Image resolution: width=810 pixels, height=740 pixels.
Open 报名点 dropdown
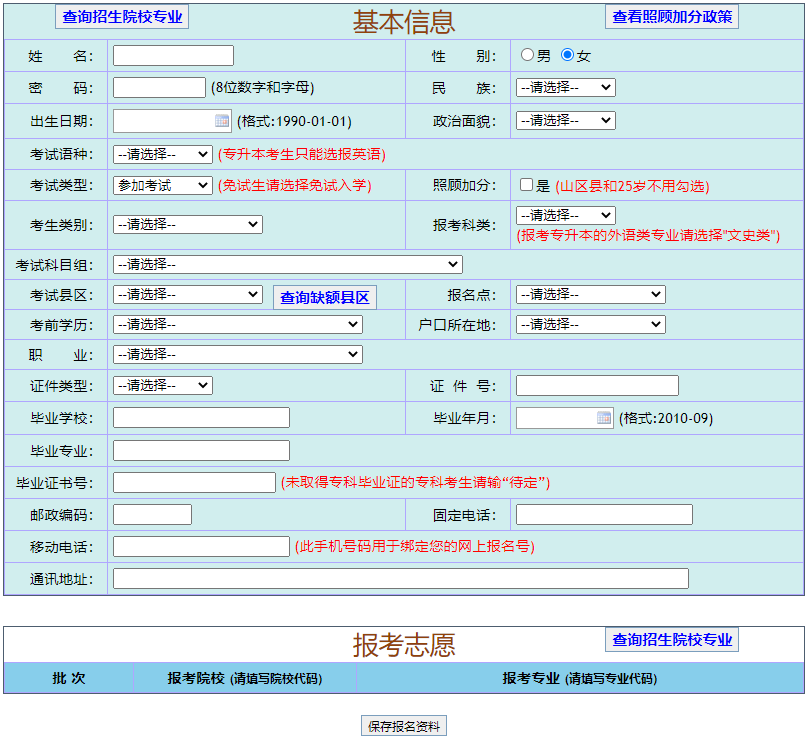[590, 295]
